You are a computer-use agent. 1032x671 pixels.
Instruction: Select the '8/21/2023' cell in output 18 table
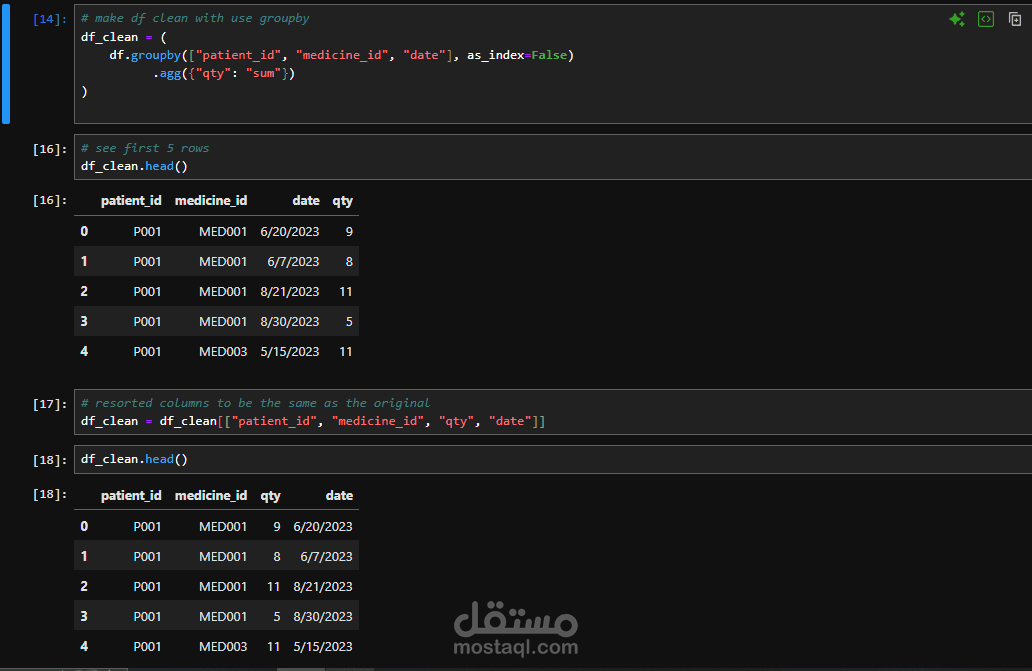click(x=323, y=586)
